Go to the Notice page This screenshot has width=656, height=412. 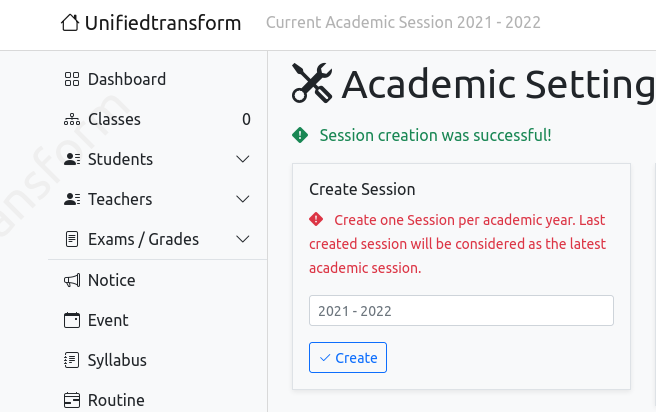pos(111,281)
